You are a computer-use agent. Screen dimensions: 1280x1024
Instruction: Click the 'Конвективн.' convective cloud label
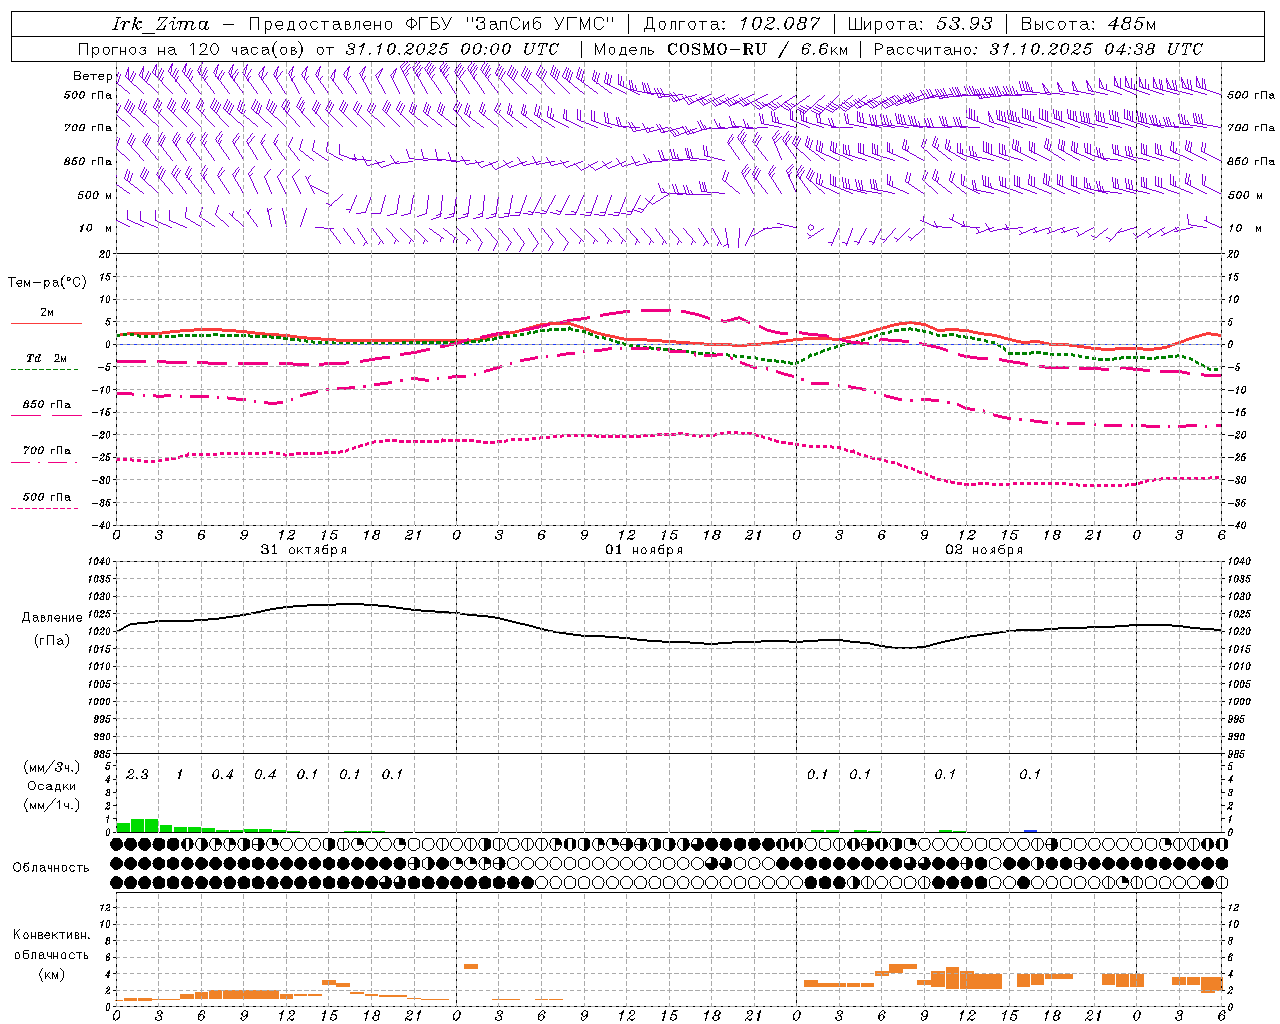tap(51, 935)
